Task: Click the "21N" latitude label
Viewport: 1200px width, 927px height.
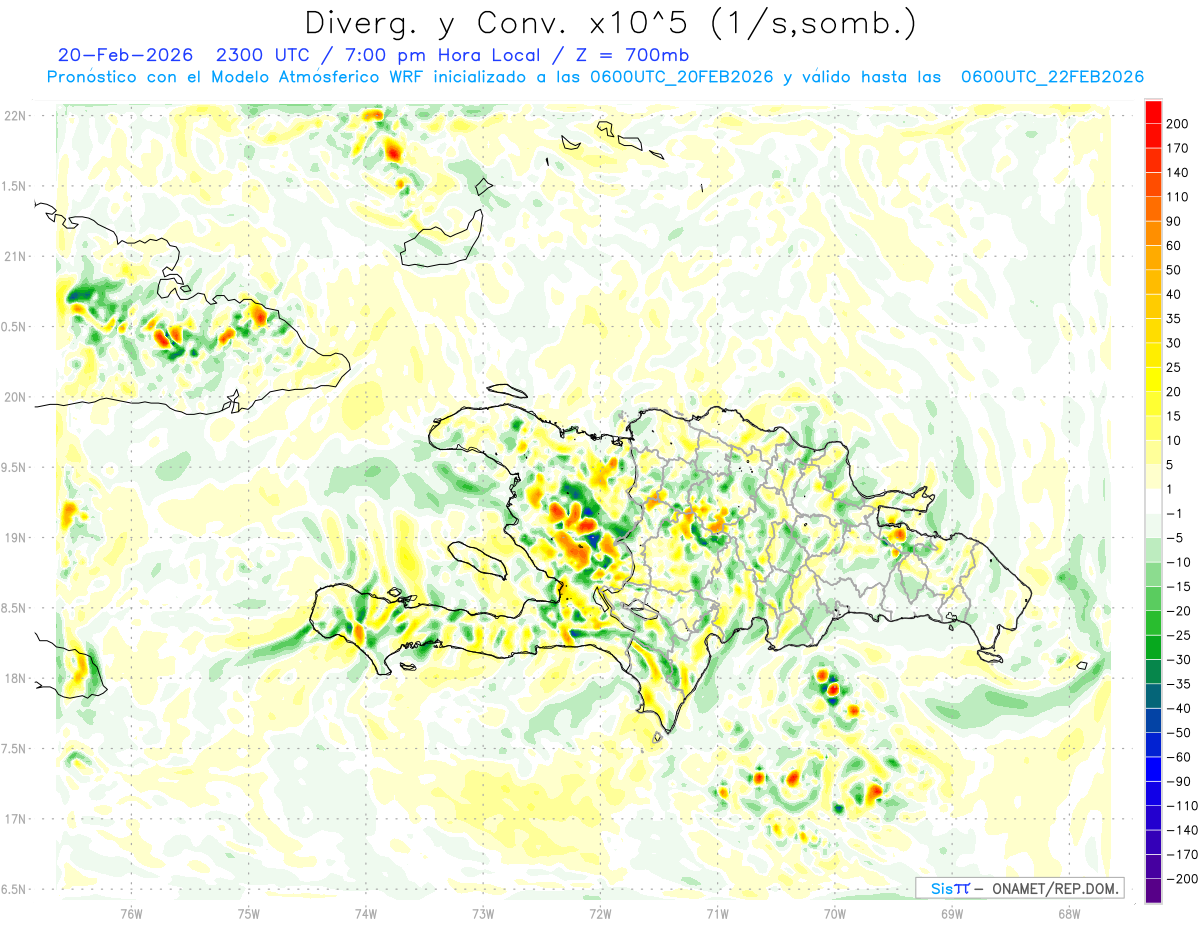Action: (x=16, y=256)
